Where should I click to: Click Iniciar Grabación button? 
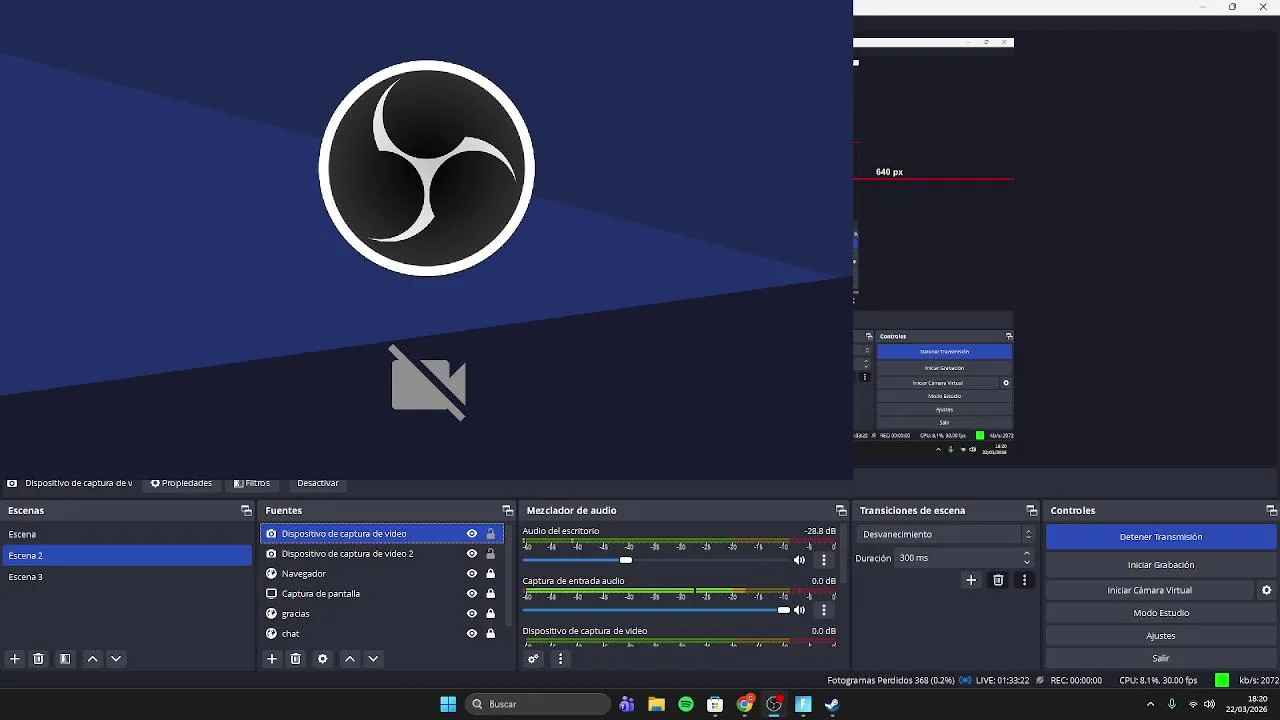[1161, 565]
